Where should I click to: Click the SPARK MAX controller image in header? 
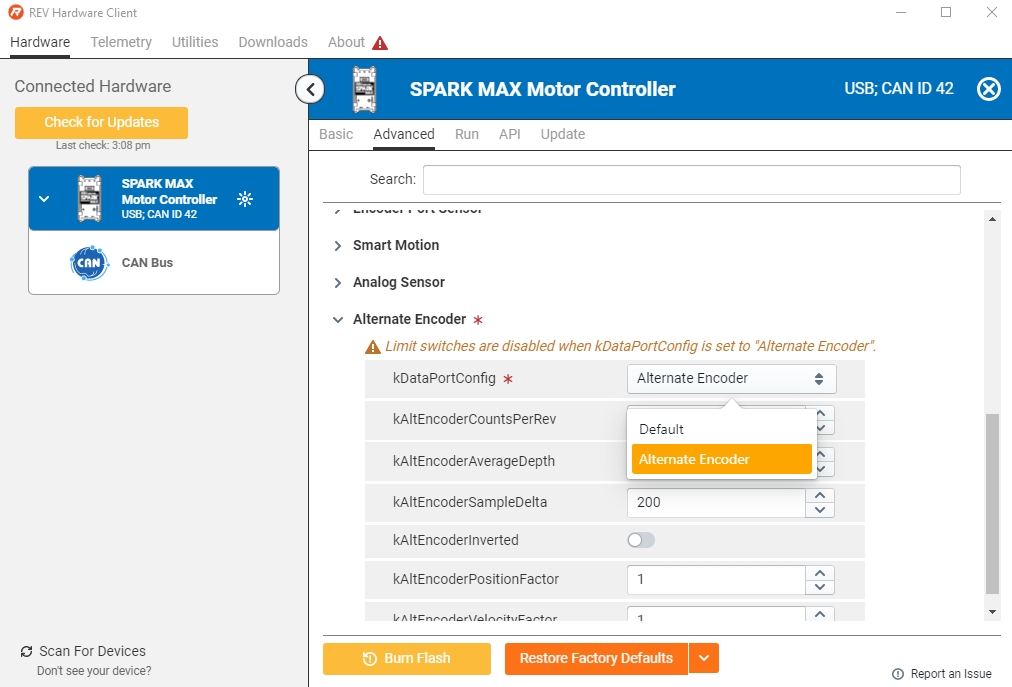(364, 89)
